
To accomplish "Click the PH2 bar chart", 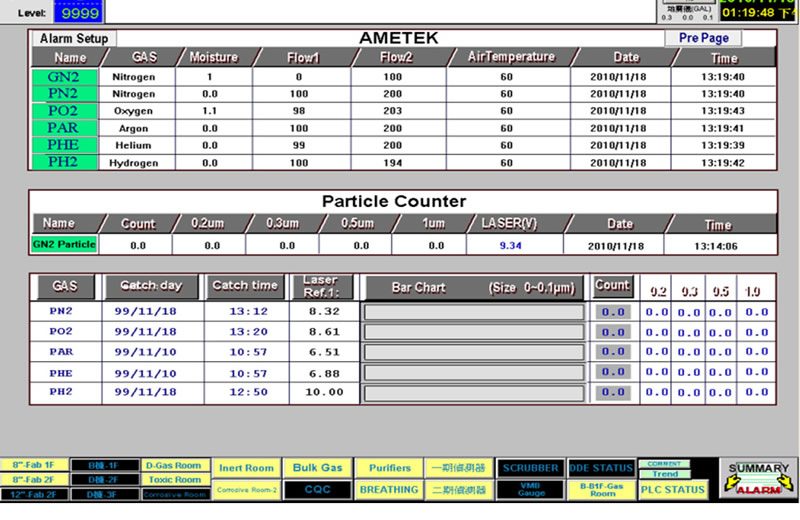I will click(474, 393).
